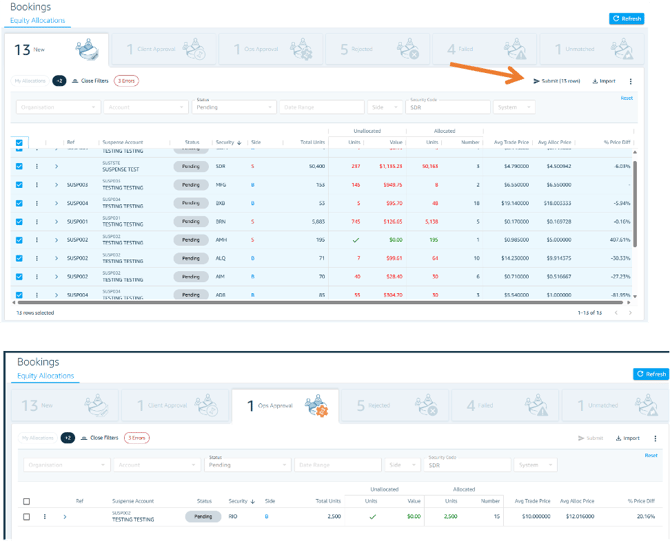Viewport: 670px width, 541px height.
Task: Open the three-dot menu beside top Import
Action: pyautogui.click(x=630, y=81)
